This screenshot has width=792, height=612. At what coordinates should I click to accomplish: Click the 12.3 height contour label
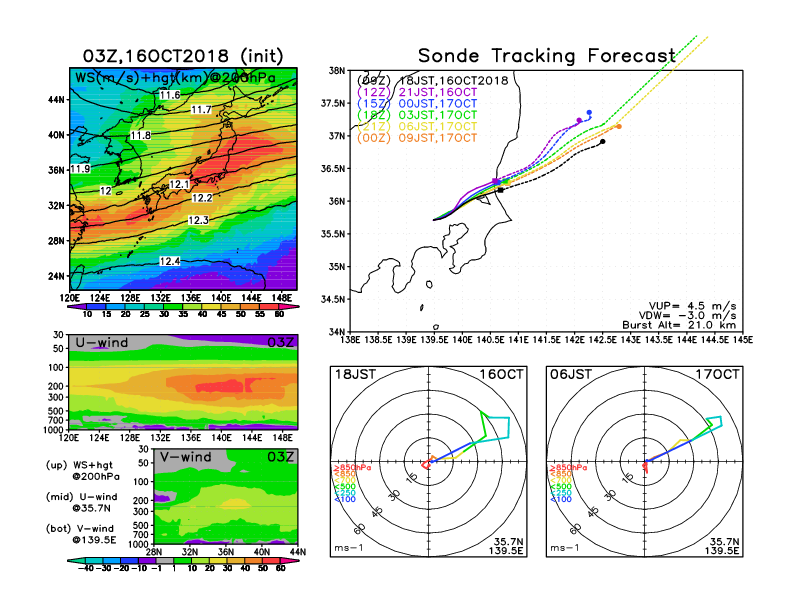[x=198, y=220]
